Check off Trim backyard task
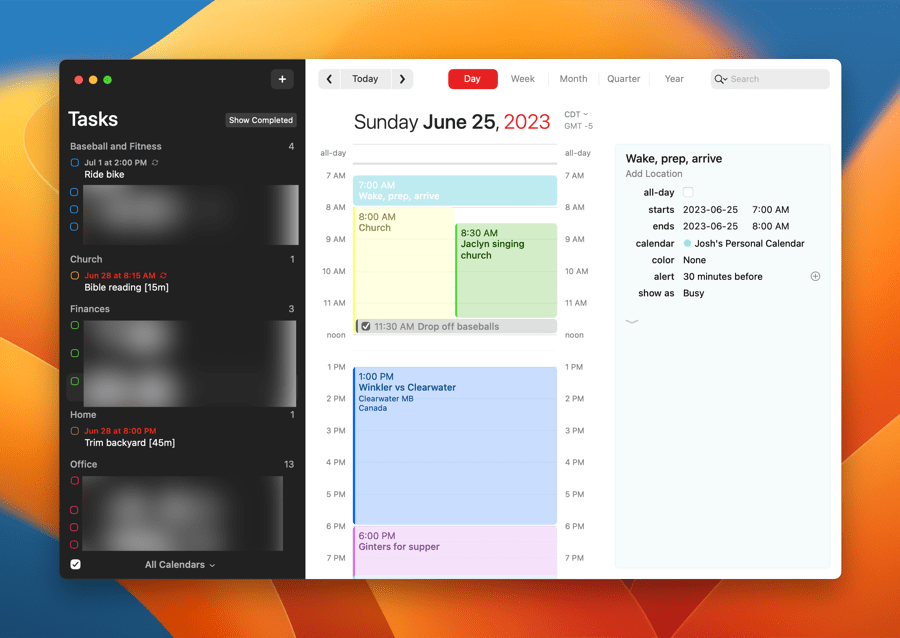 [x=75, y=431]
